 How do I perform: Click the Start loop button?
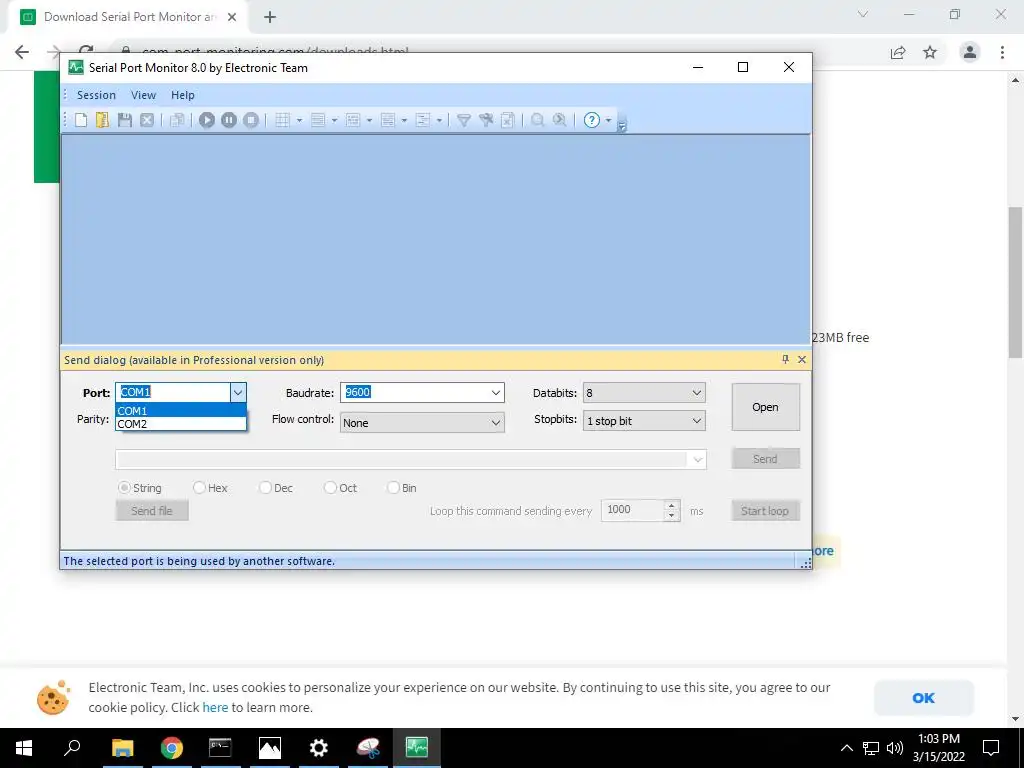(x=765, y=511)
